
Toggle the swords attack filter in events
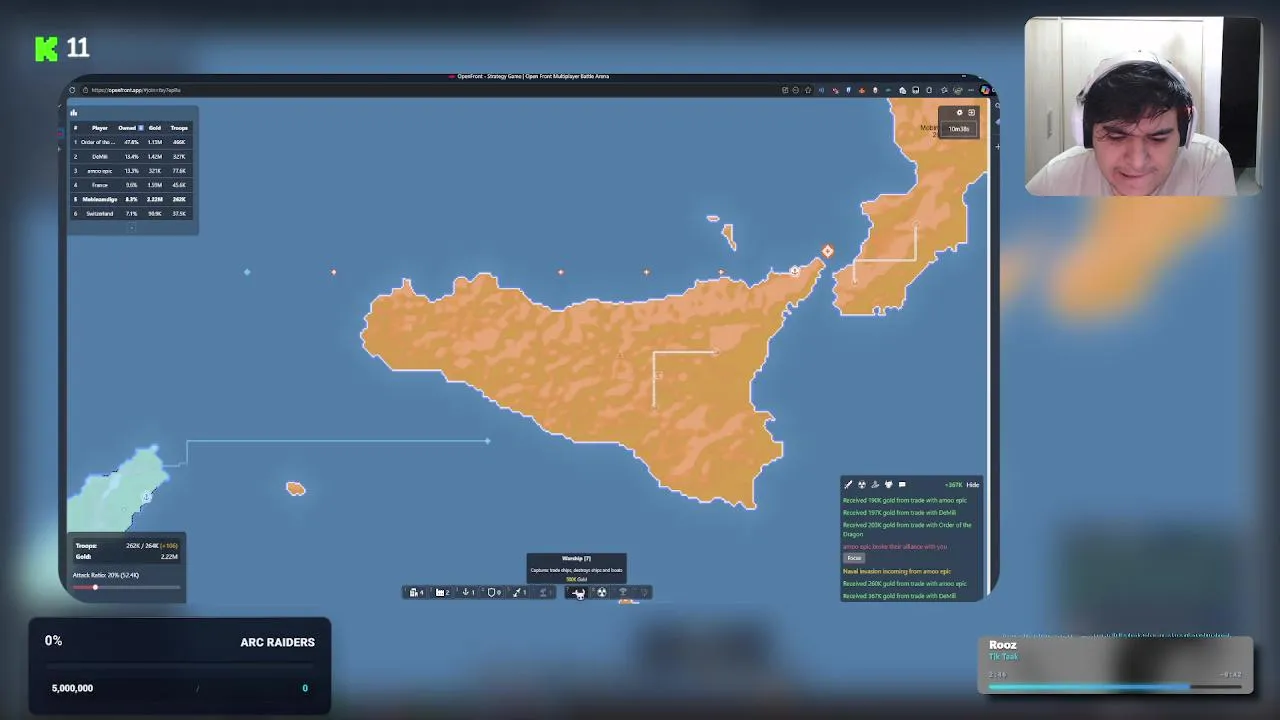tap(848, 484)
